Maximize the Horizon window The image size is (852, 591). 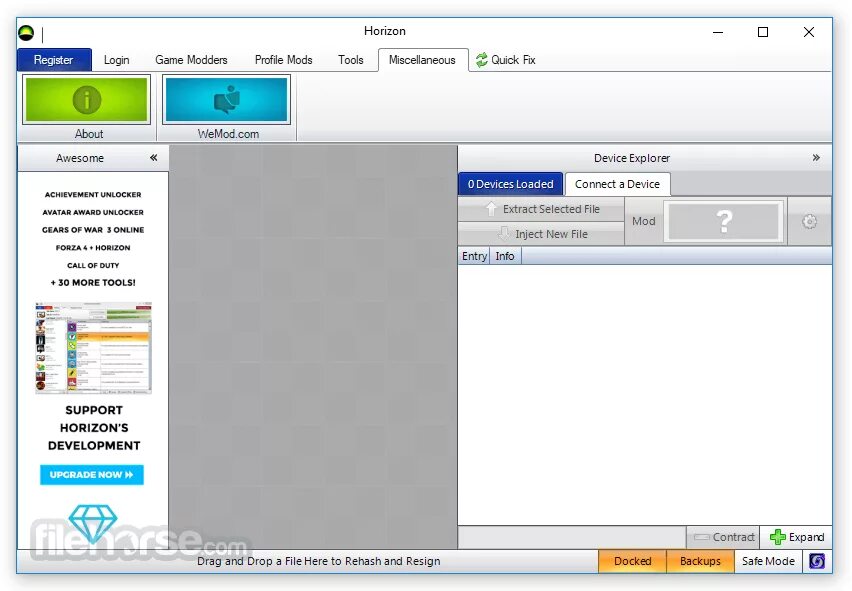[x=763, y=33]
